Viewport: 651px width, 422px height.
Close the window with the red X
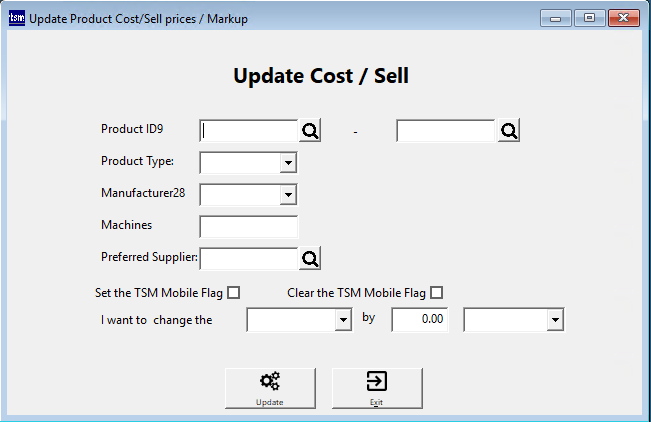[622, 17]
